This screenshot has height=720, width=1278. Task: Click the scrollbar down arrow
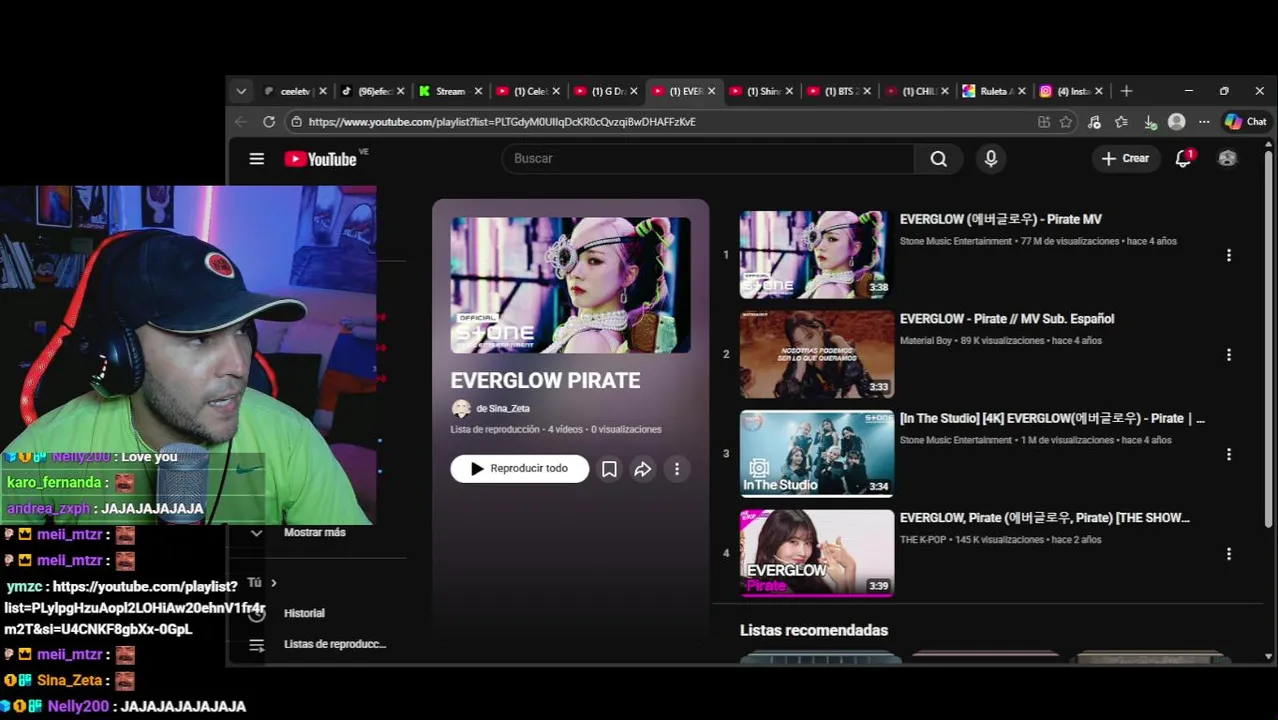click(x=1268, y=656)
